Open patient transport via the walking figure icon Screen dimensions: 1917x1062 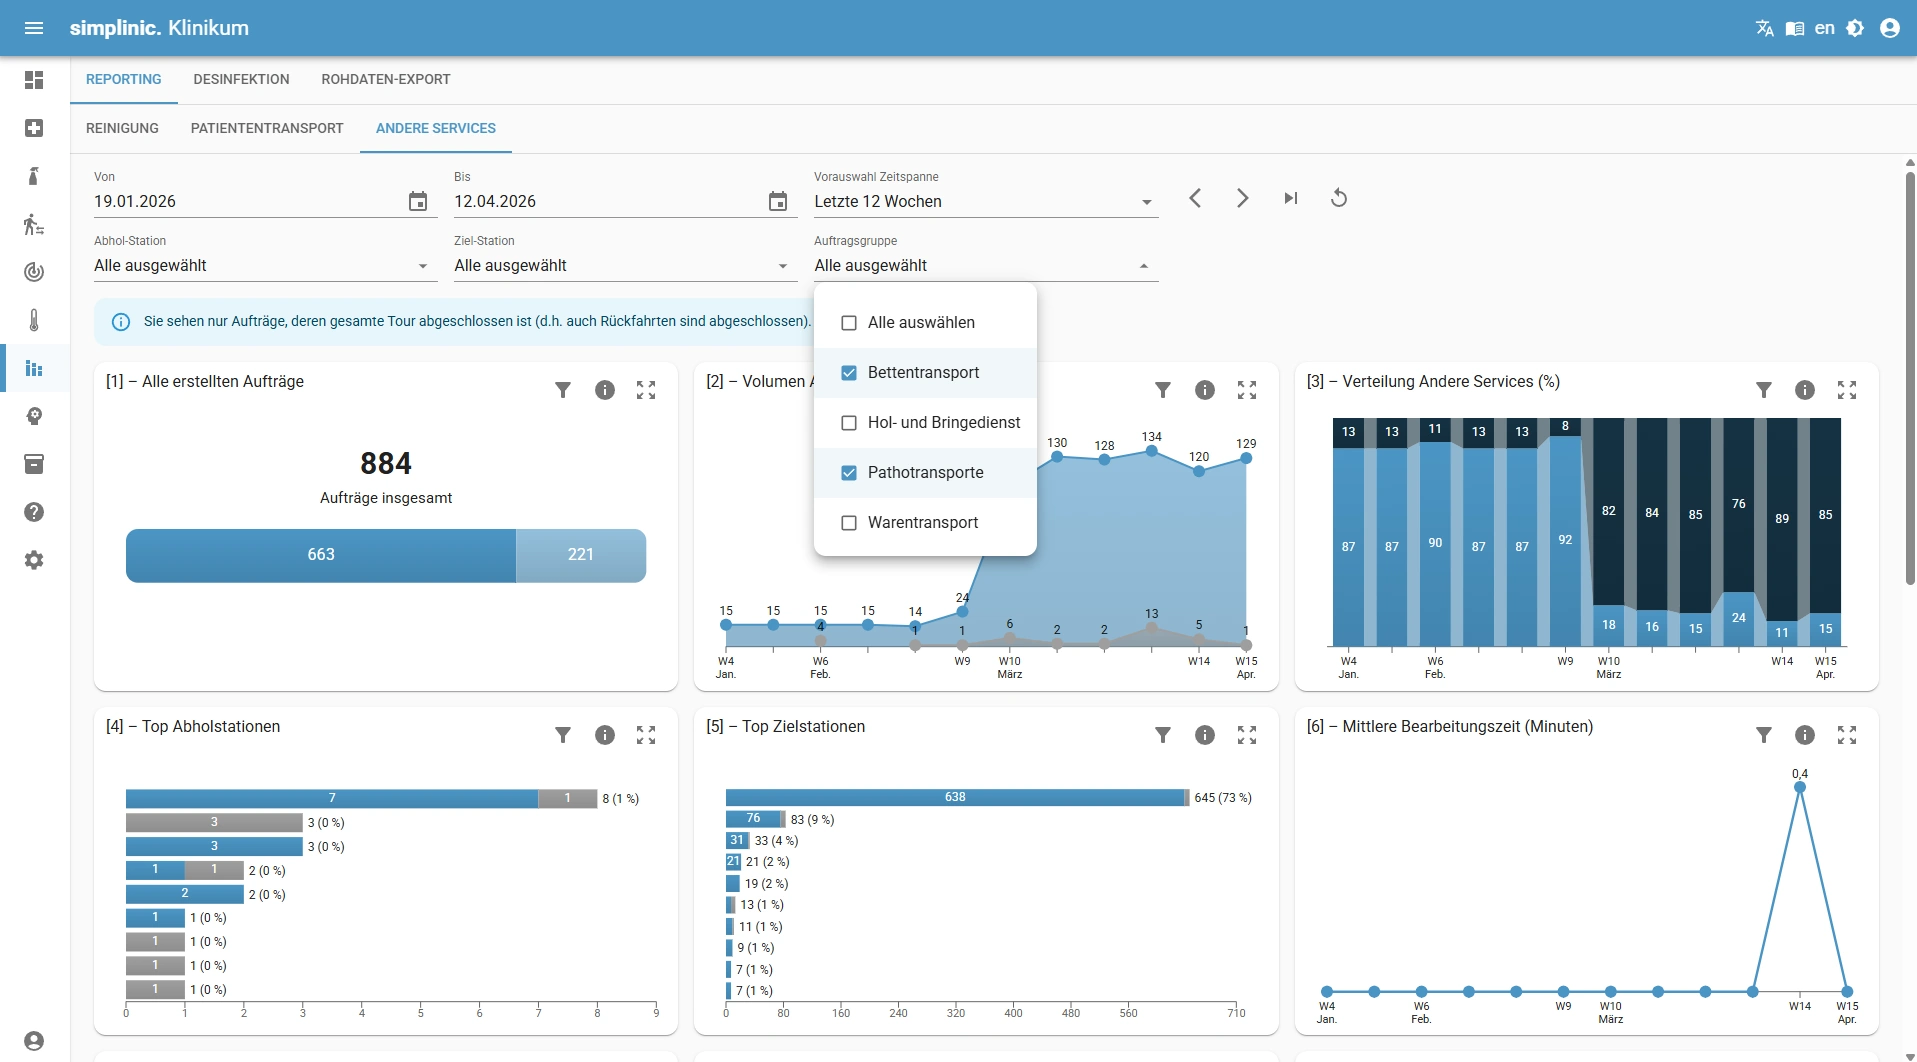click(34, 225)
